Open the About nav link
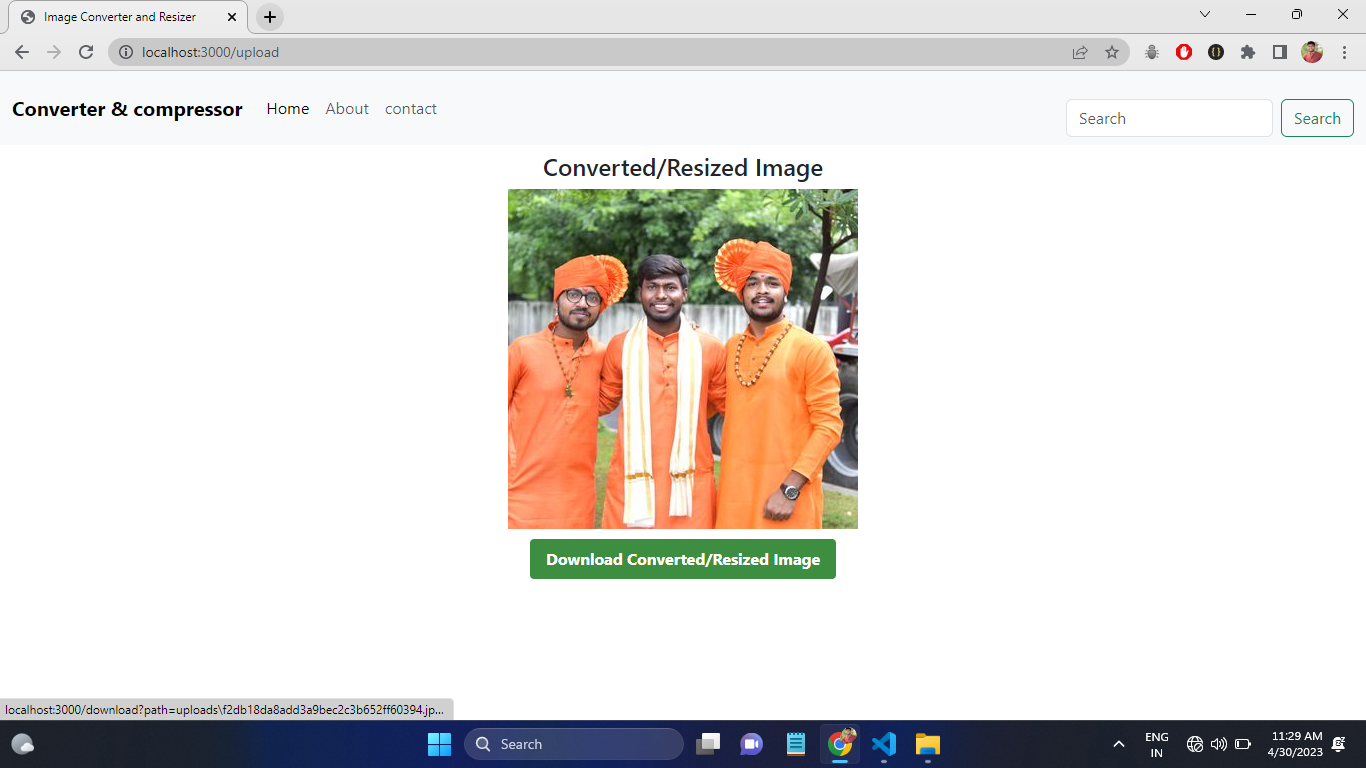 tap(347, 109)
